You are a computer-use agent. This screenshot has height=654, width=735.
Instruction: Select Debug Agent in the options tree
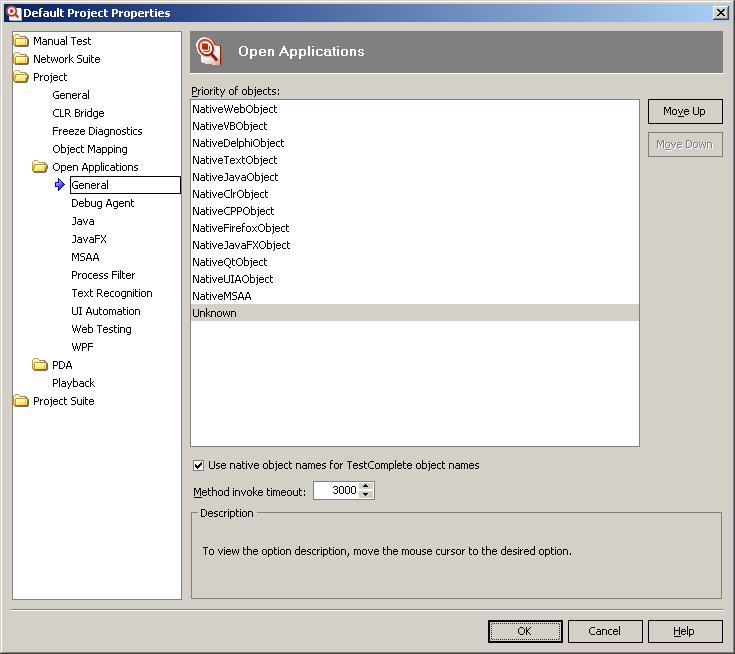(x=102, y=203)
